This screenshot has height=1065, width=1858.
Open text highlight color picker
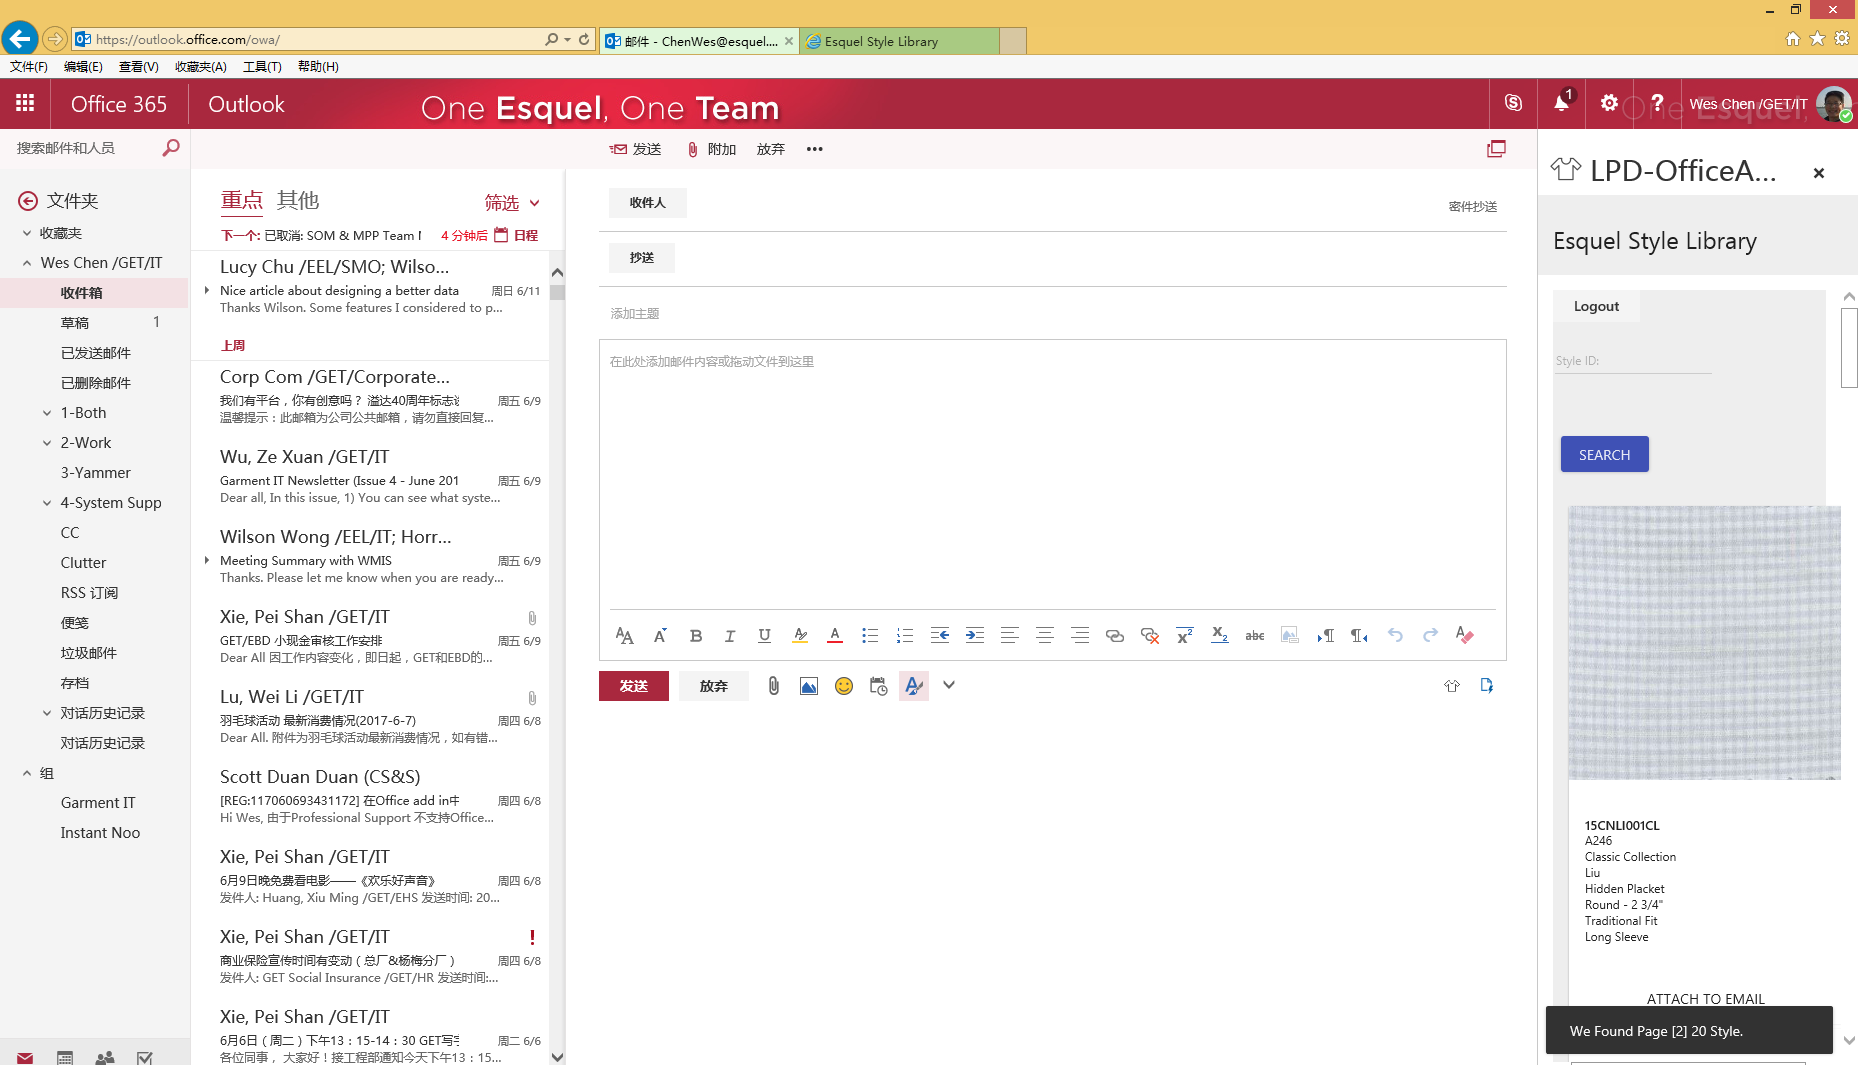[x=800, y=636]
